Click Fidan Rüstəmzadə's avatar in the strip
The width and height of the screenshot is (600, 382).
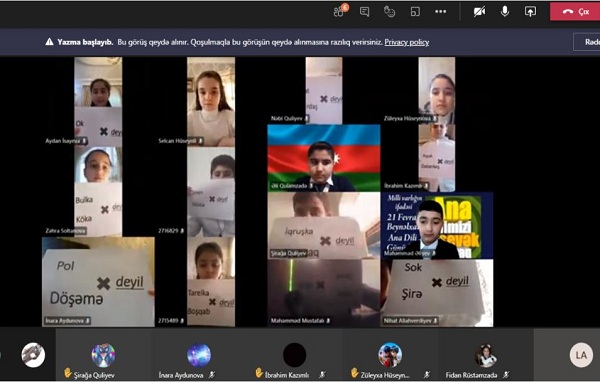click(486, 355)
